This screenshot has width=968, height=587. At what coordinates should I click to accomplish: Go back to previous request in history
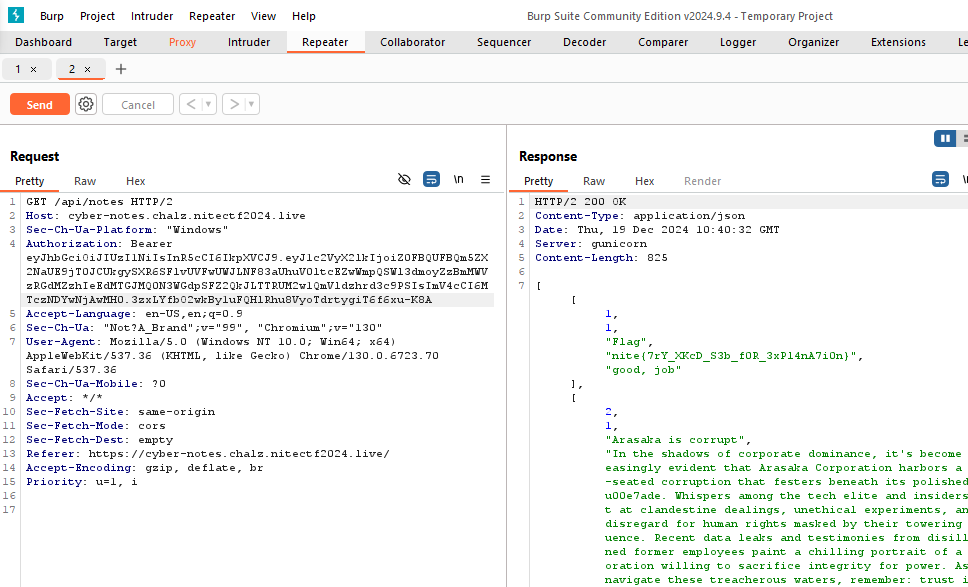tap(190, 105)
